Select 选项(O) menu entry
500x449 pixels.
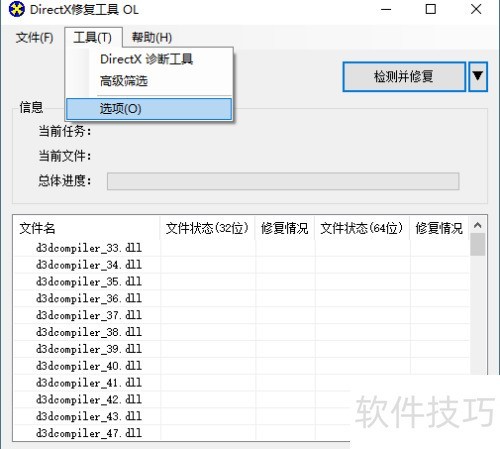point(149,109)
